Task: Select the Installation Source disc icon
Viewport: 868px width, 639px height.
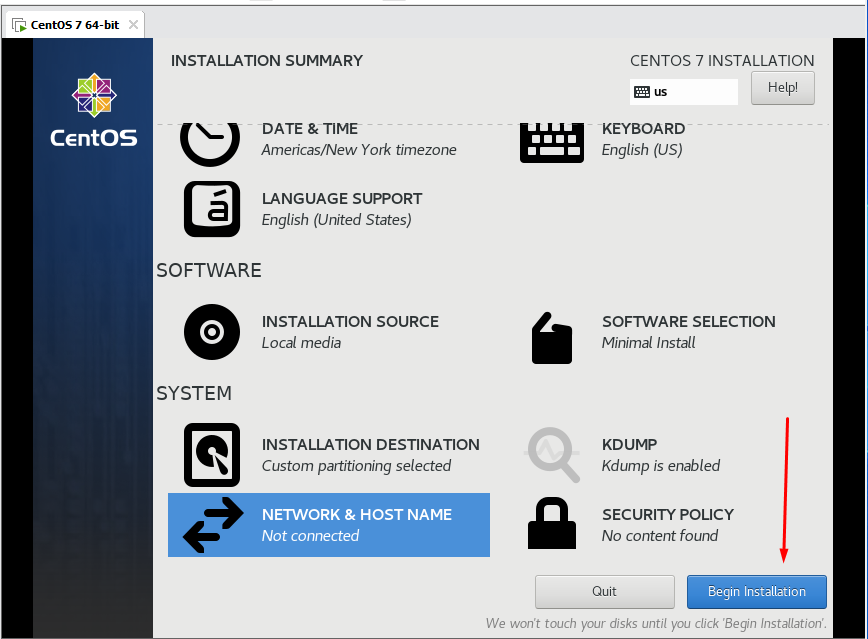Action: click(212, 332)
